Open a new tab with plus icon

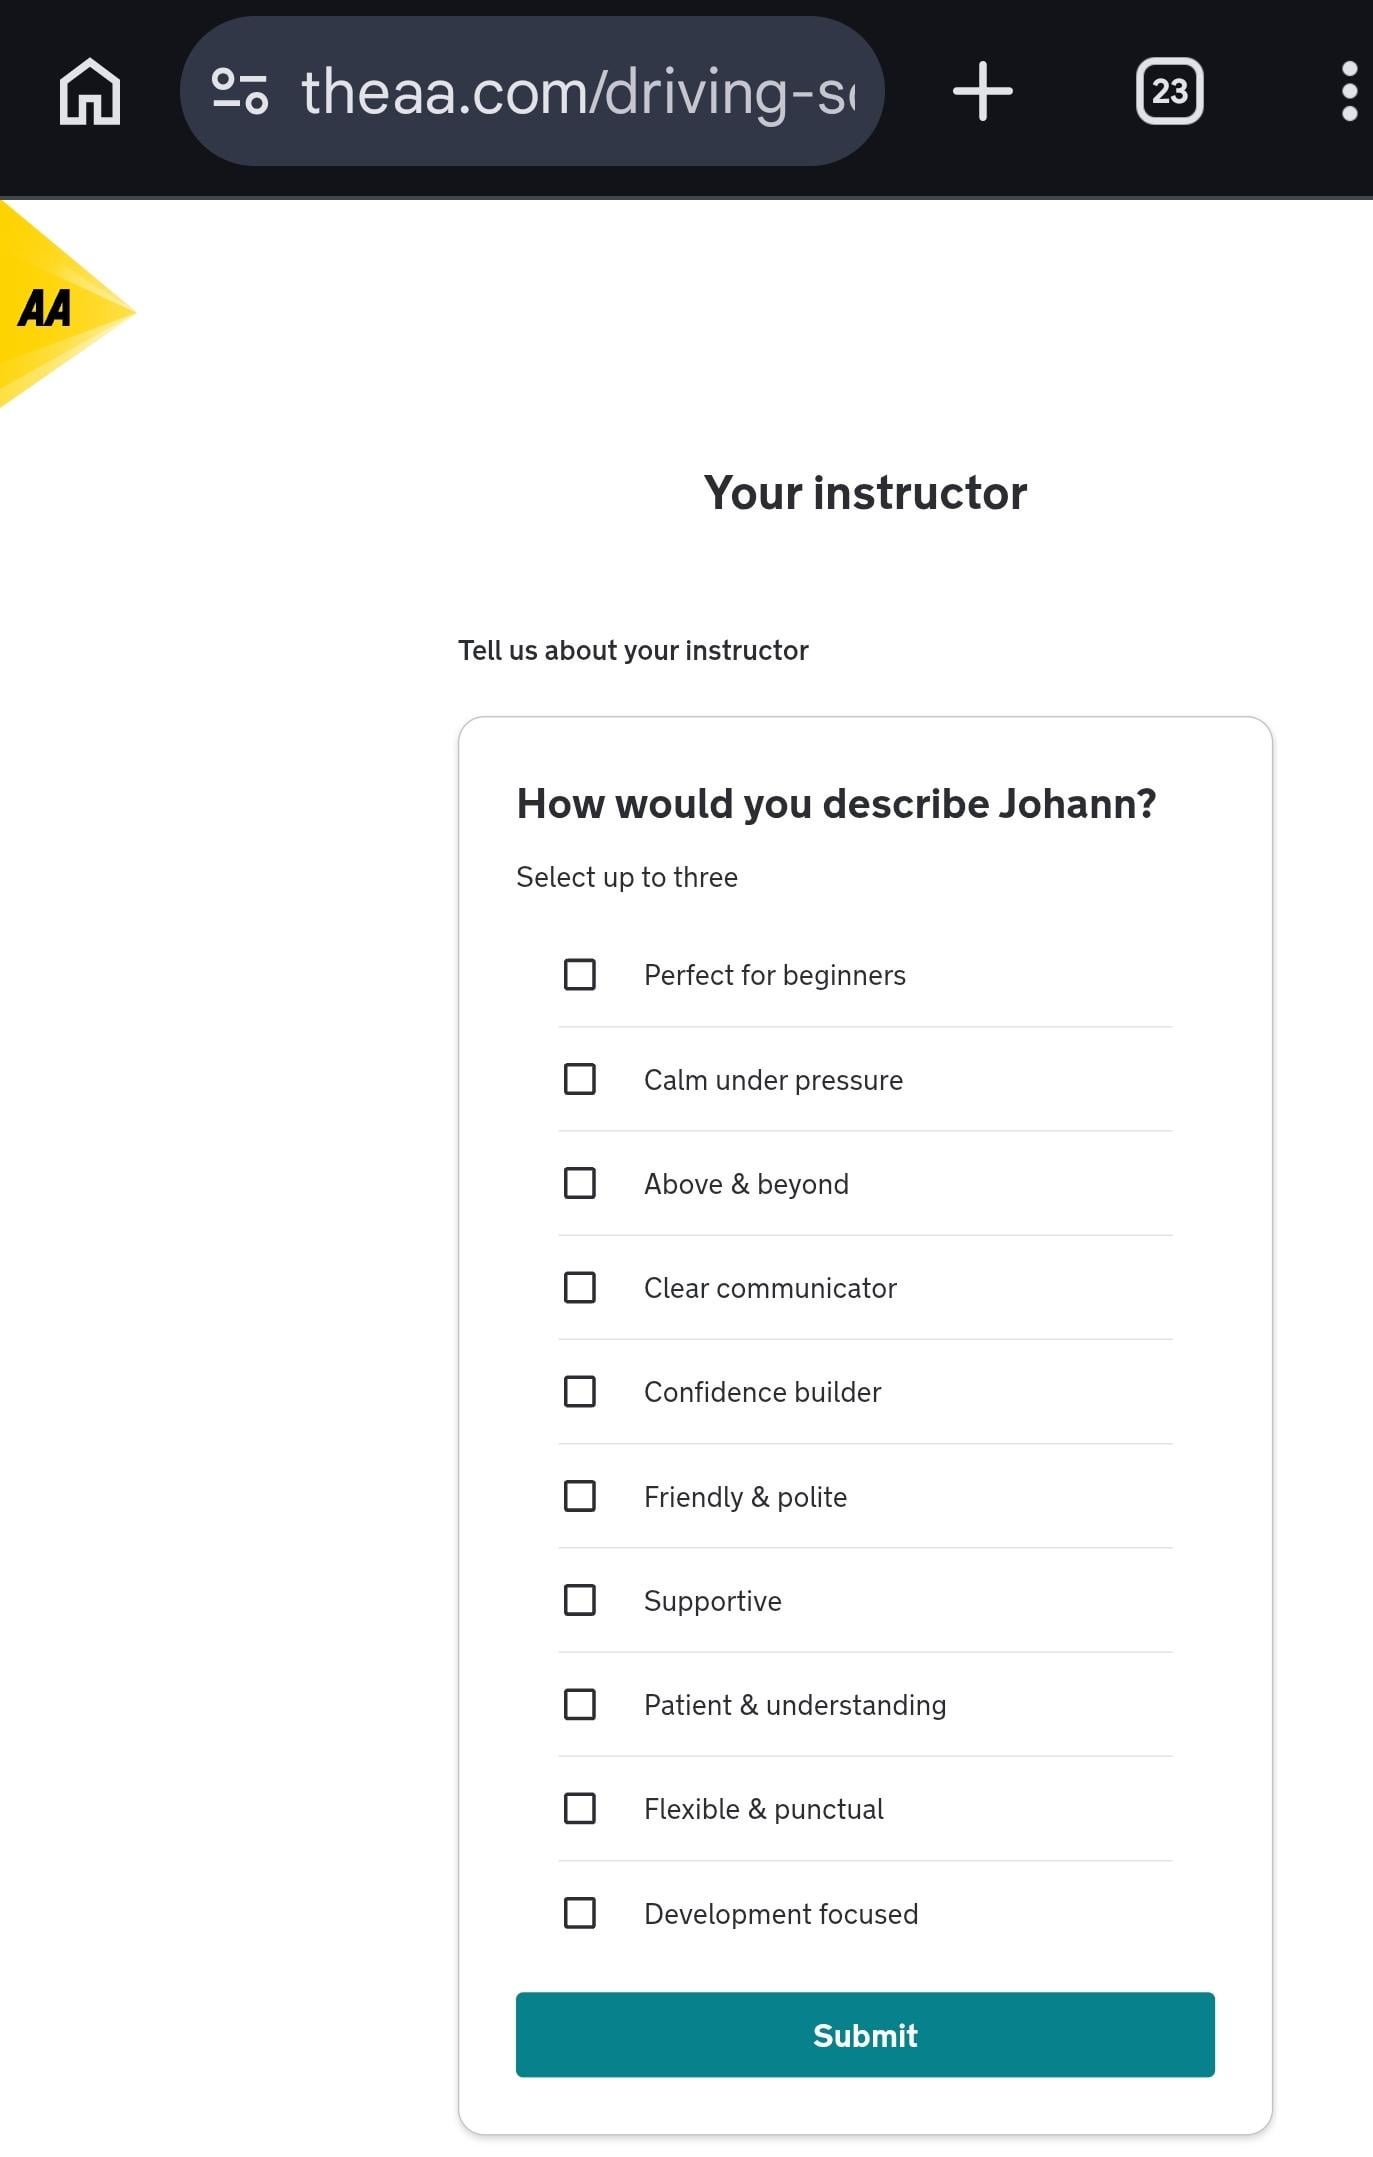pos(982,91)
